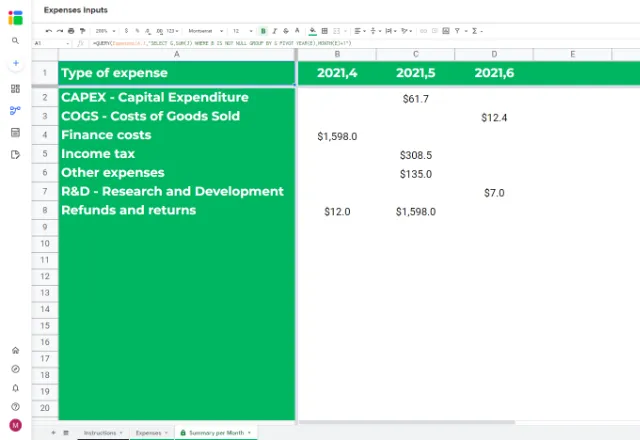Click the horizontal scrollbar

[x=407, y=422]
